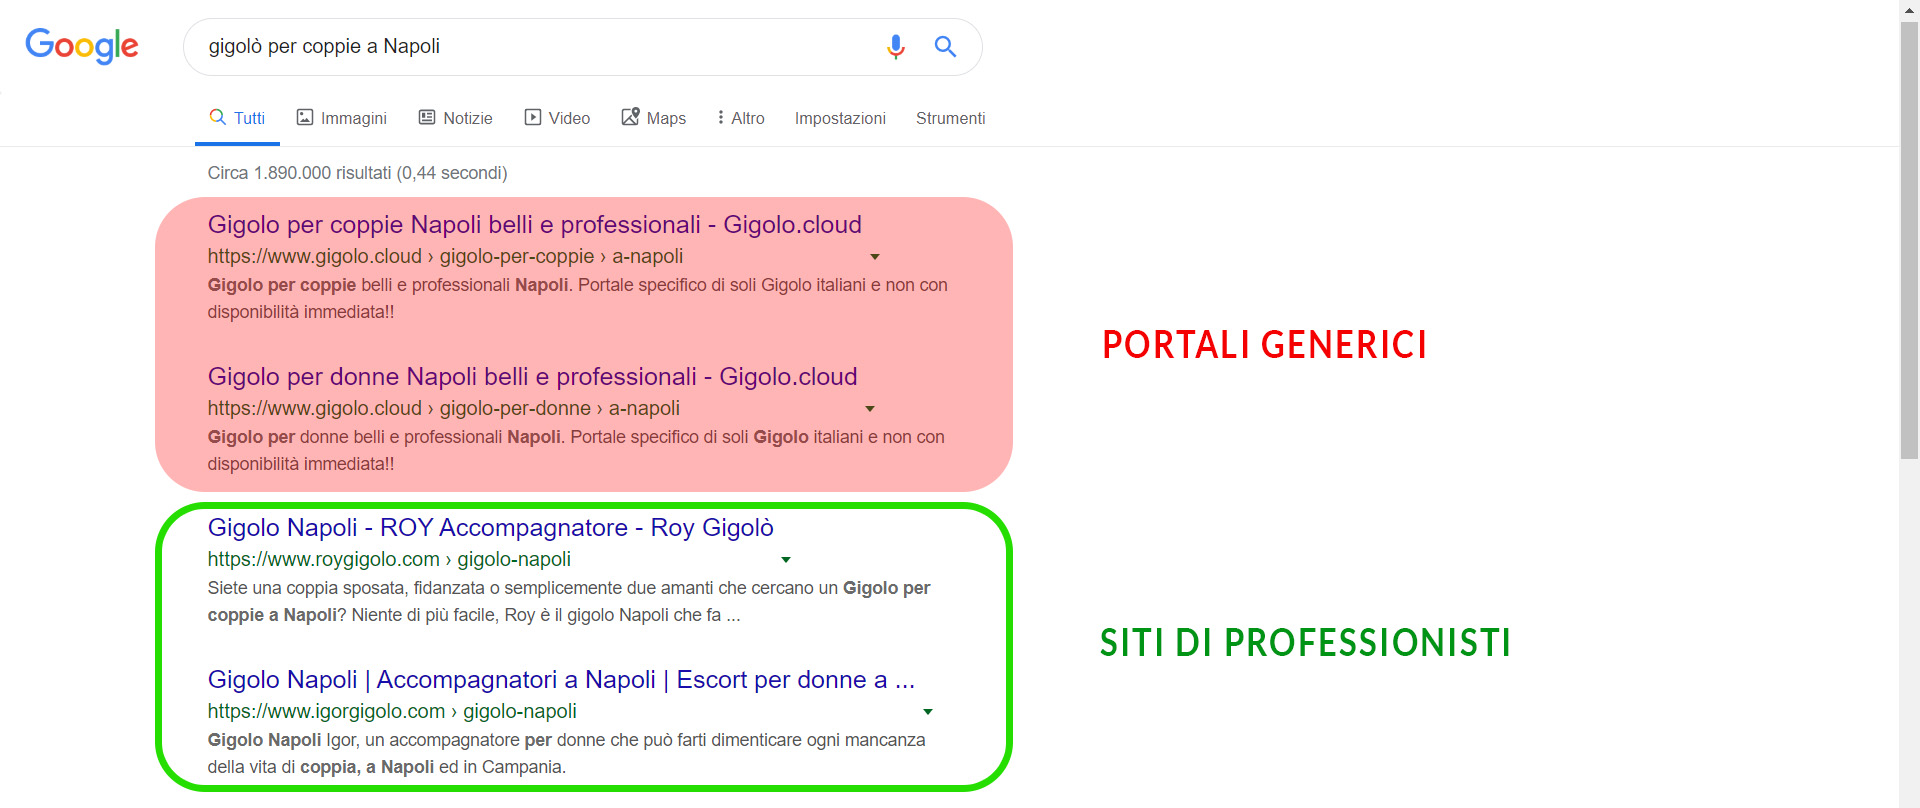
Task: Expand arrow next to igorgigolo.com URL
Action: tap(928, 712)
